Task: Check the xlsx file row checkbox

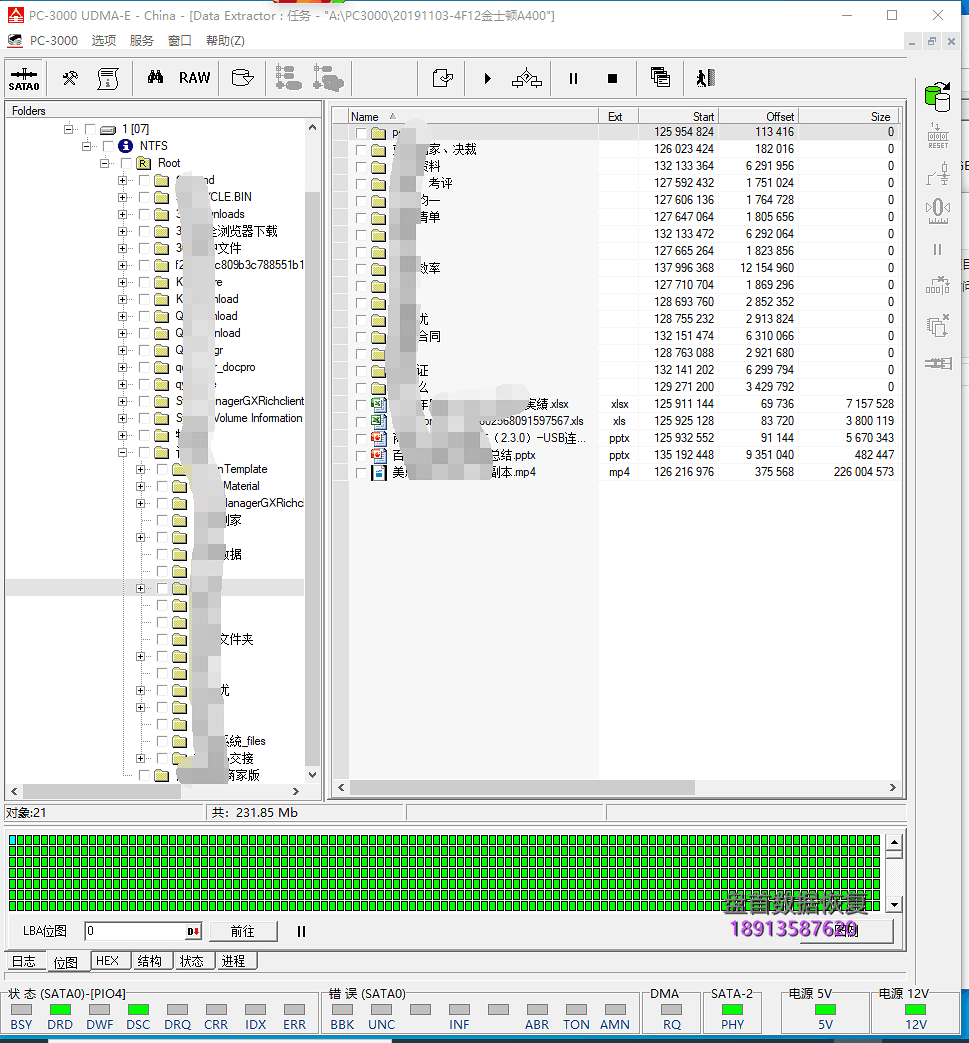Action: [x=360, y=404]
